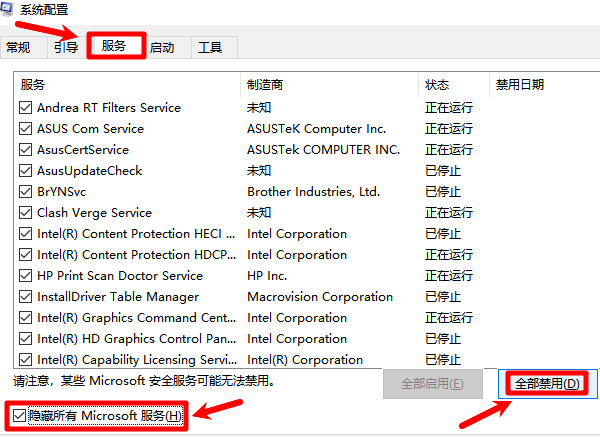The width and height of the screenshot is (600, 437).
Task: Go to the 启动 tab
Action: [x=161, y=47]
